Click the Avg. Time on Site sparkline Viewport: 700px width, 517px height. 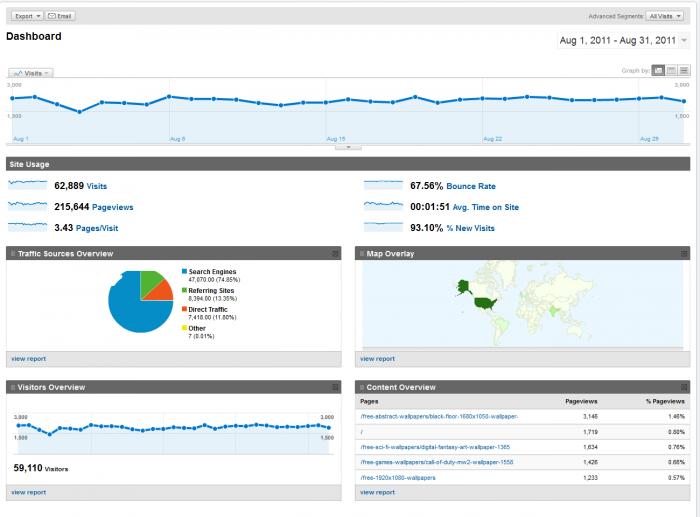point(383,205)
